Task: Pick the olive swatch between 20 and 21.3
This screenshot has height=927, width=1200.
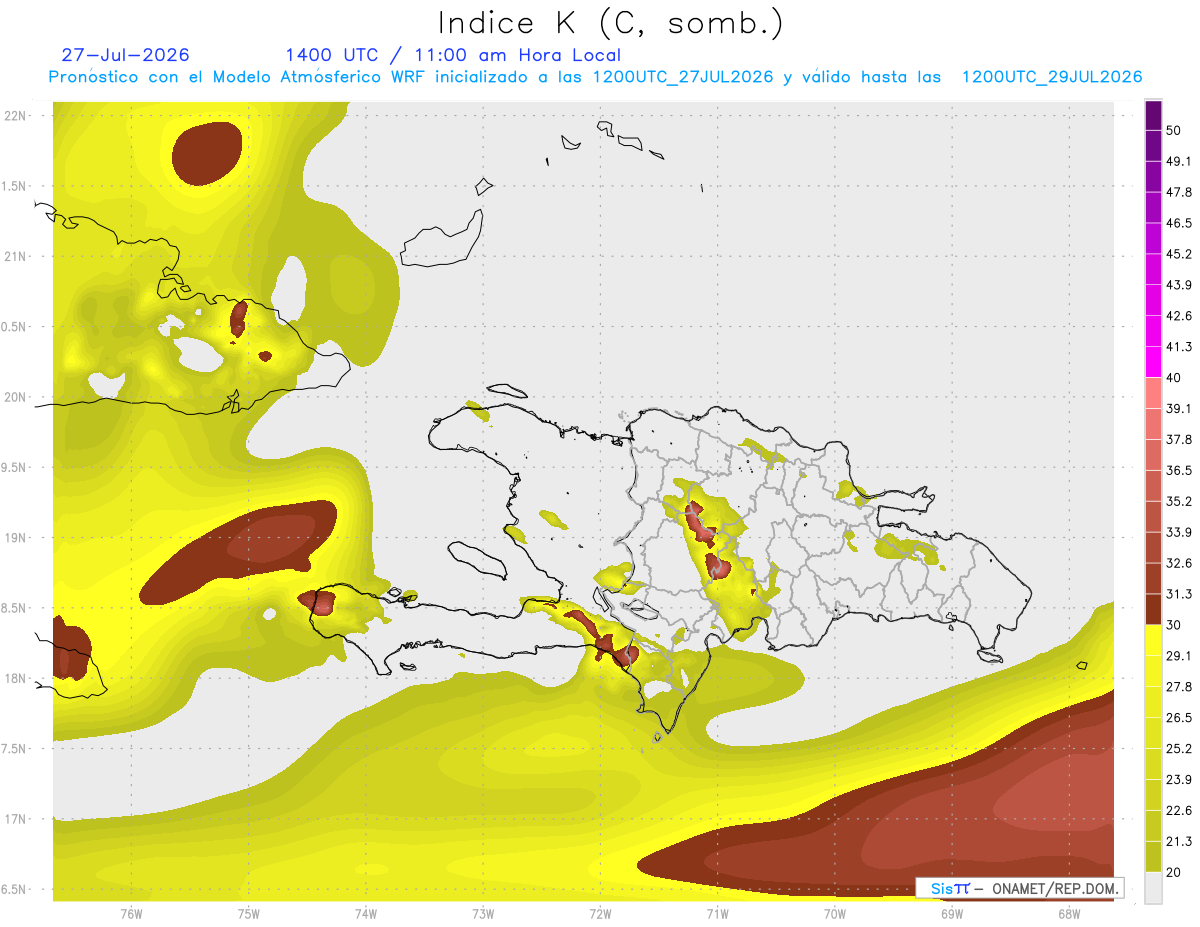Action: point(1153,857)
